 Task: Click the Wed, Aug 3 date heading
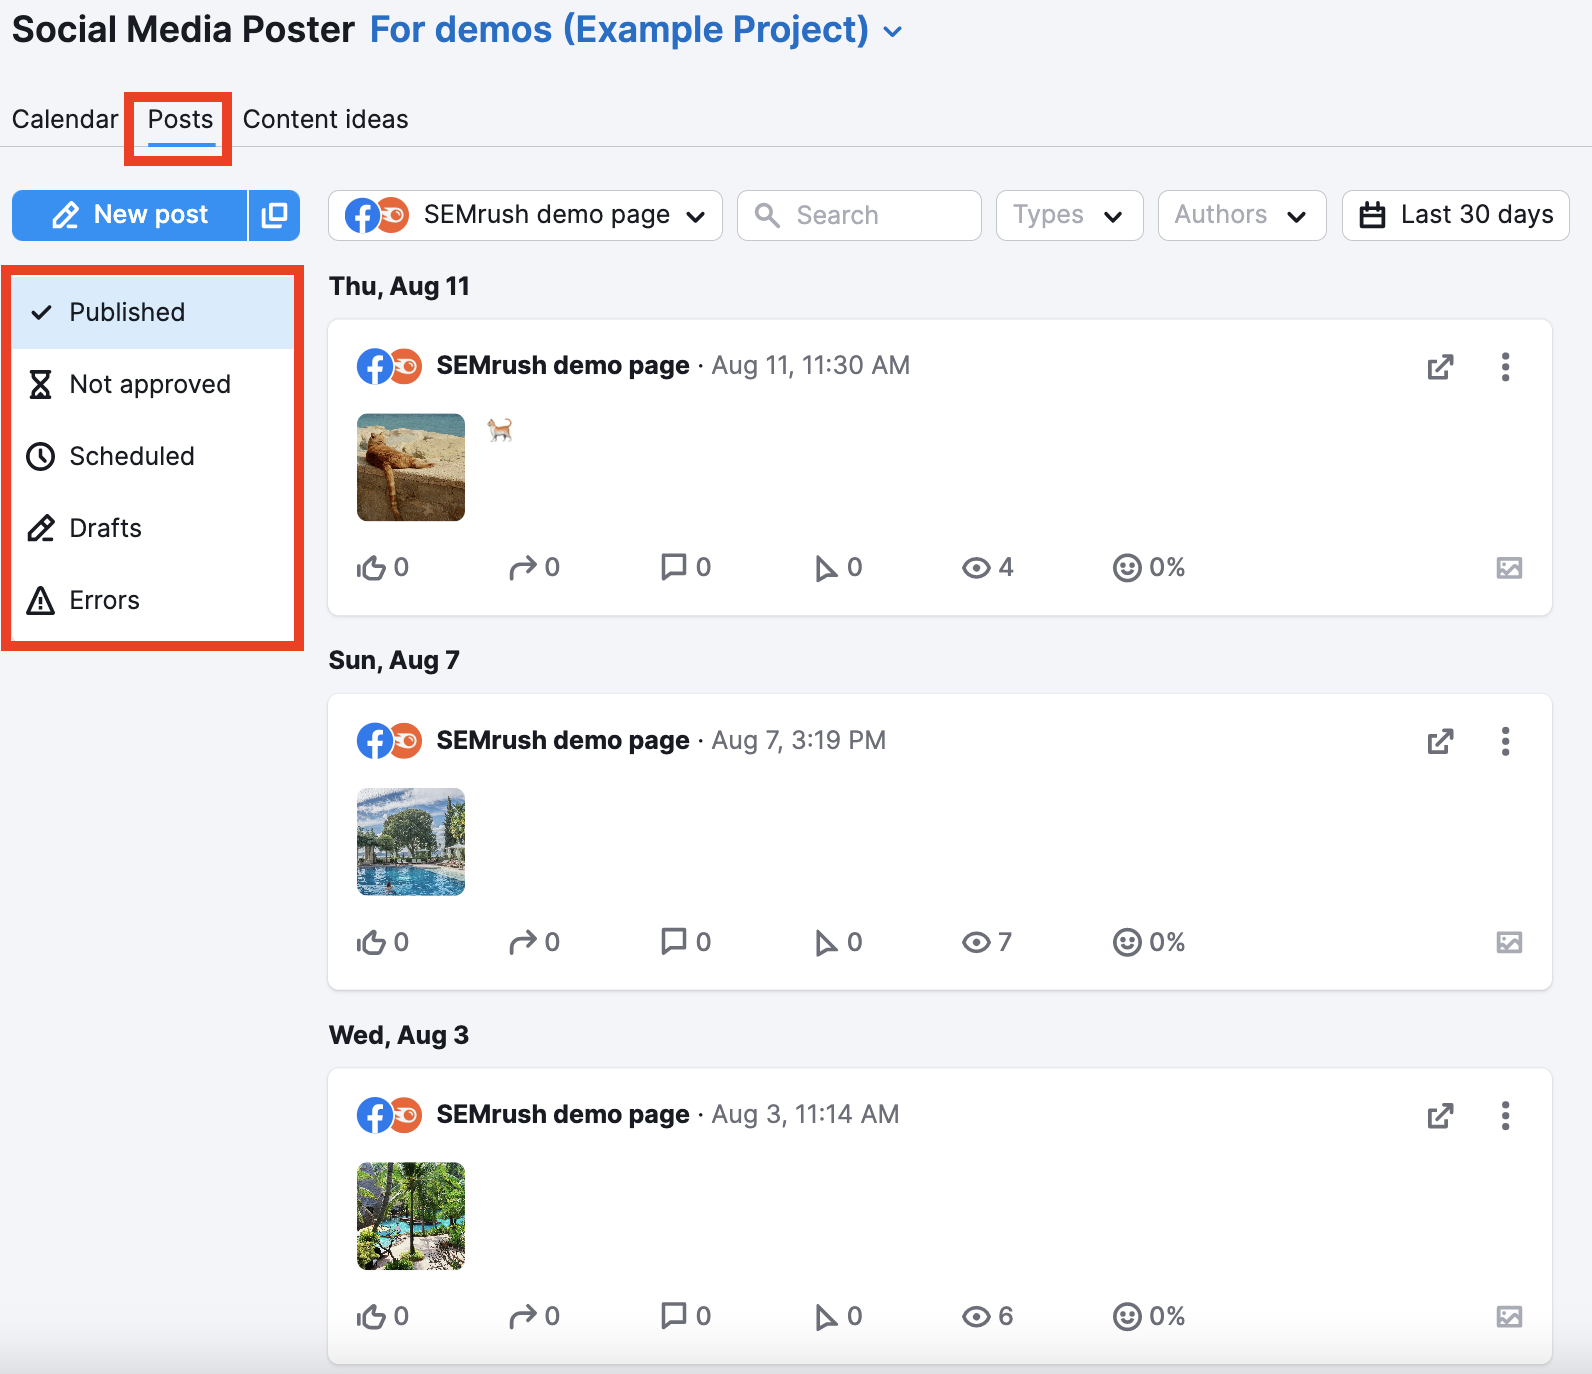[398, 1036]
